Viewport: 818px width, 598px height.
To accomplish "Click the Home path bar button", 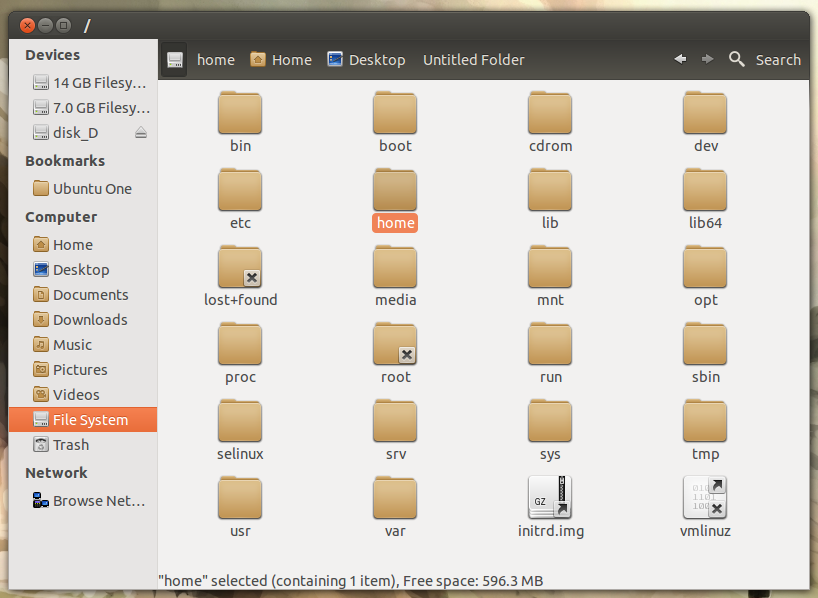I will [281, 60].
